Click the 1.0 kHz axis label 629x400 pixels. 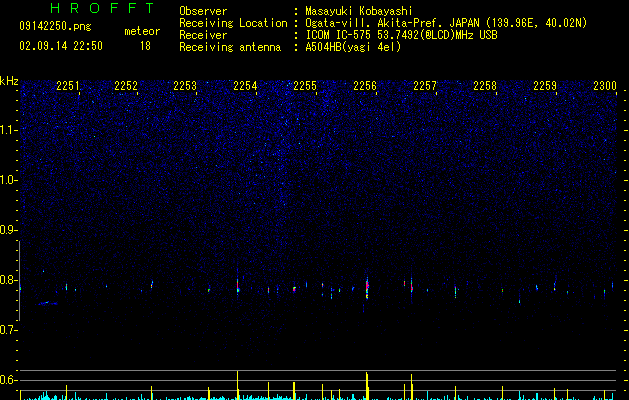[x=8, y=180]
